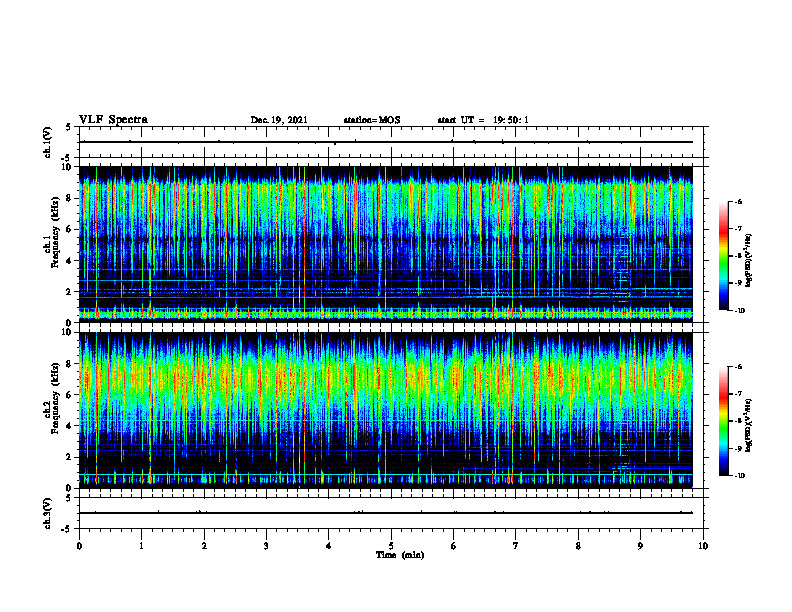Click the 'ch.3(V)' vertical axis label
The width and height of the screenshot is (792, 612).
[x=48, y=513]
